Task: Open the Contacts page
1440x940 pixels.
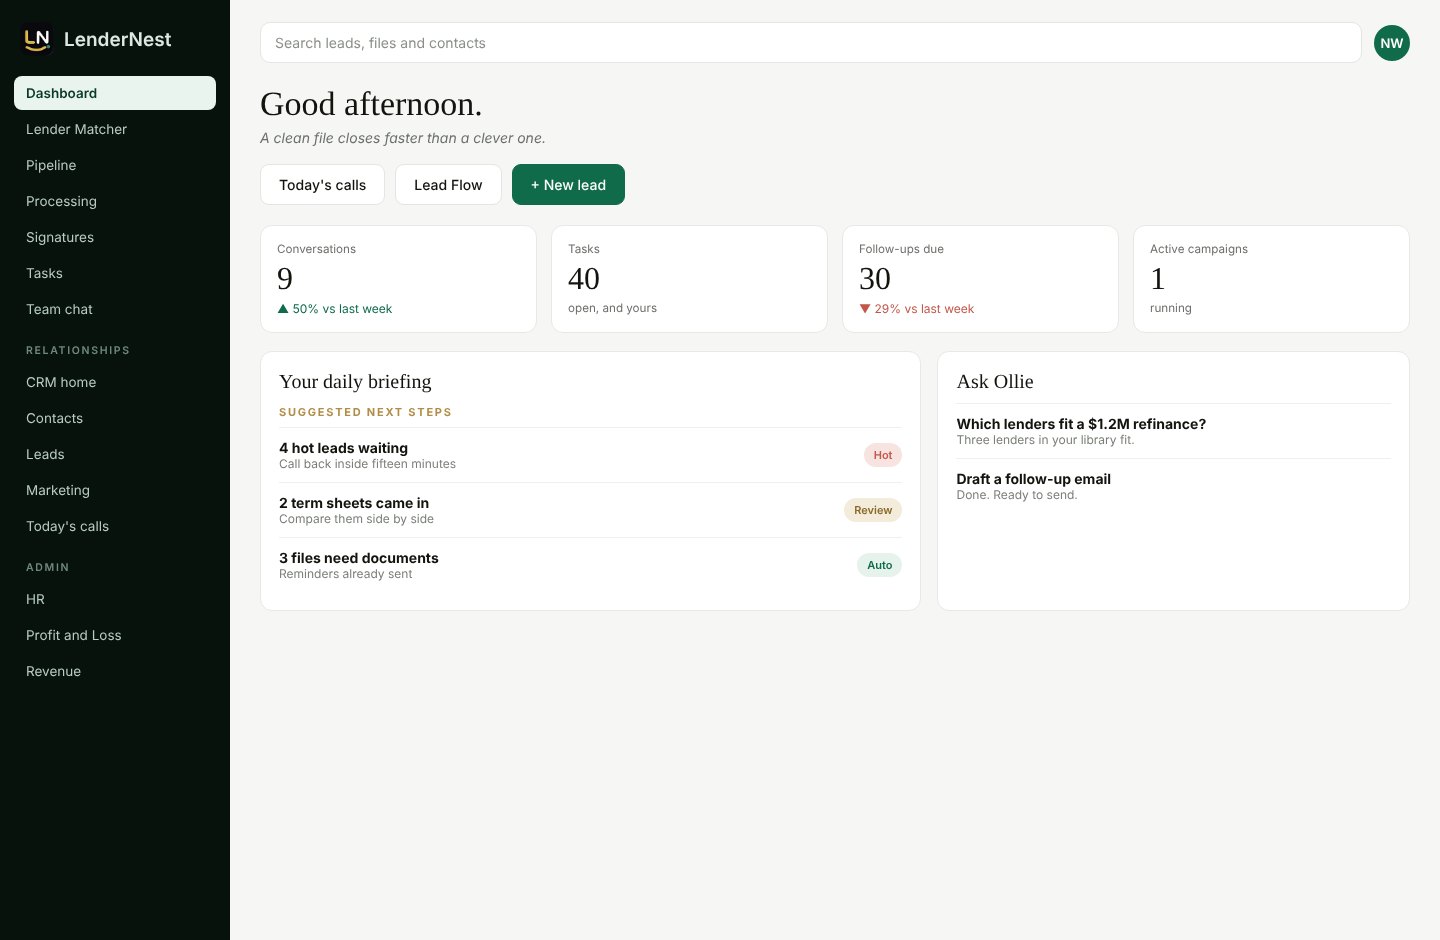Action: (115, 418)
